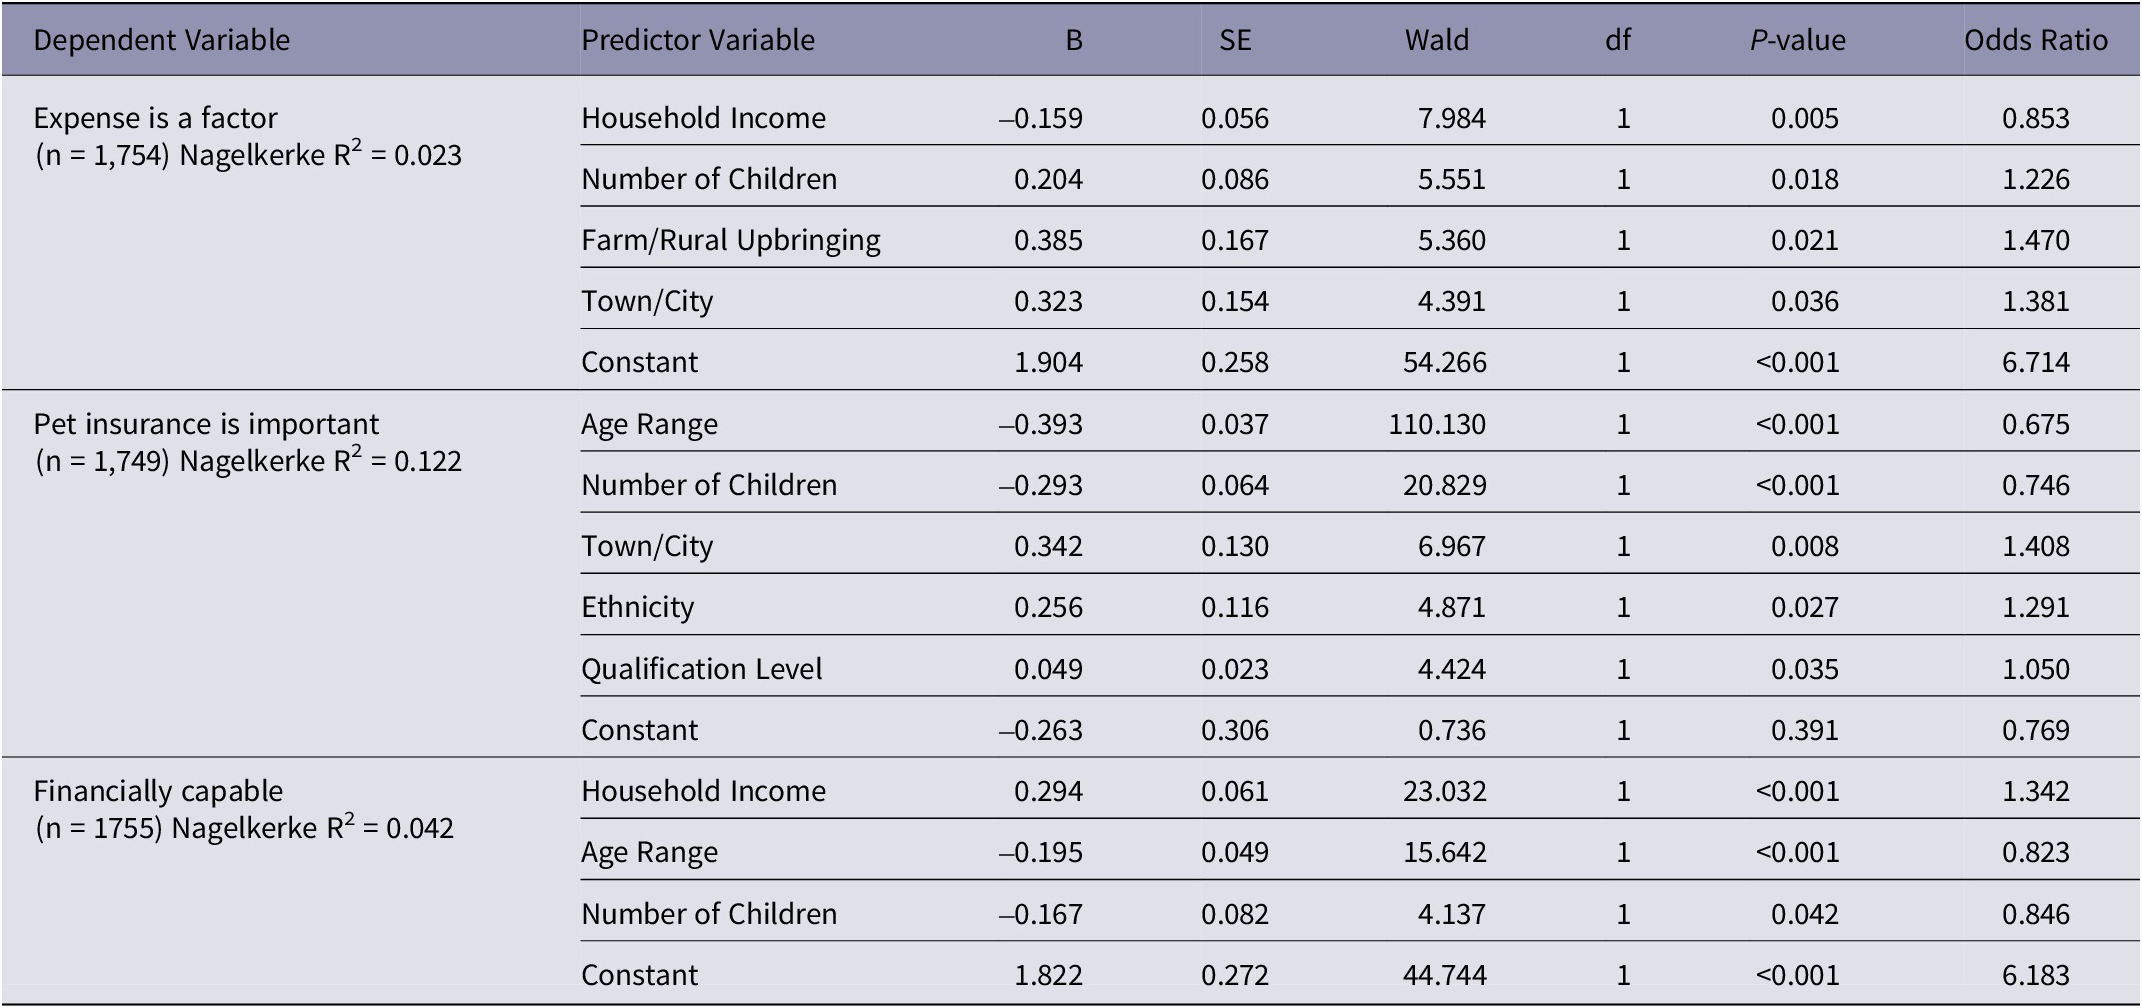Click the Dependent Variable column header
2142x1008 pixels.
[x=161, y=40]
